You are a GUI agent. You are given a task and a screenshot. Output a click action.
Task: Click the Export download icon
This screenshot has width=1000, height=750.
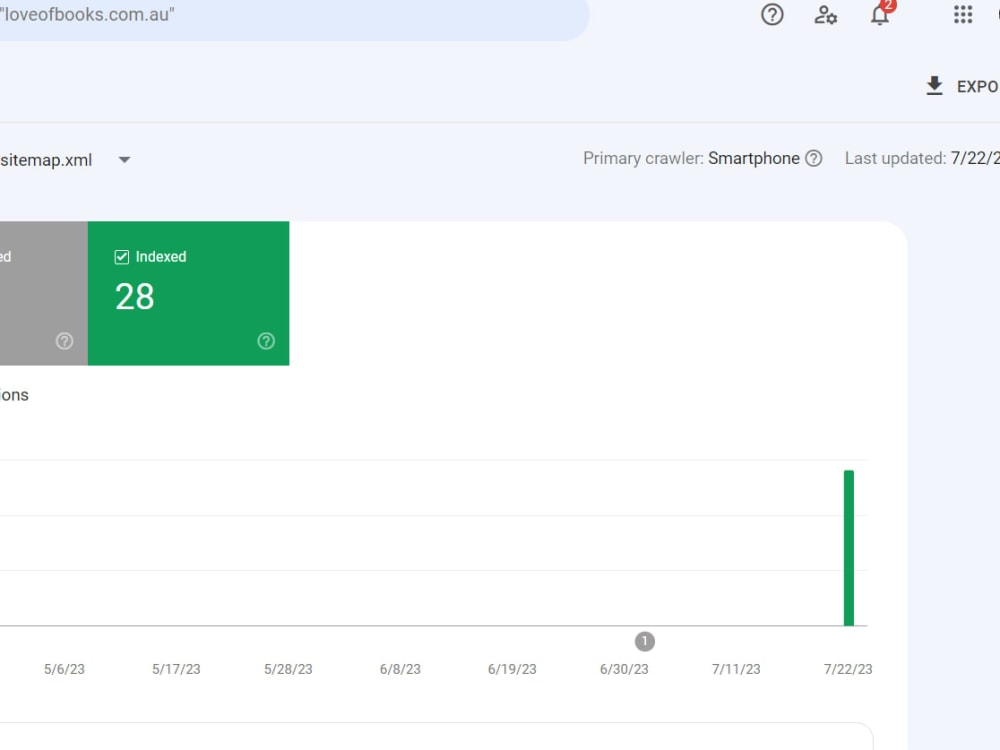[934, 85]
